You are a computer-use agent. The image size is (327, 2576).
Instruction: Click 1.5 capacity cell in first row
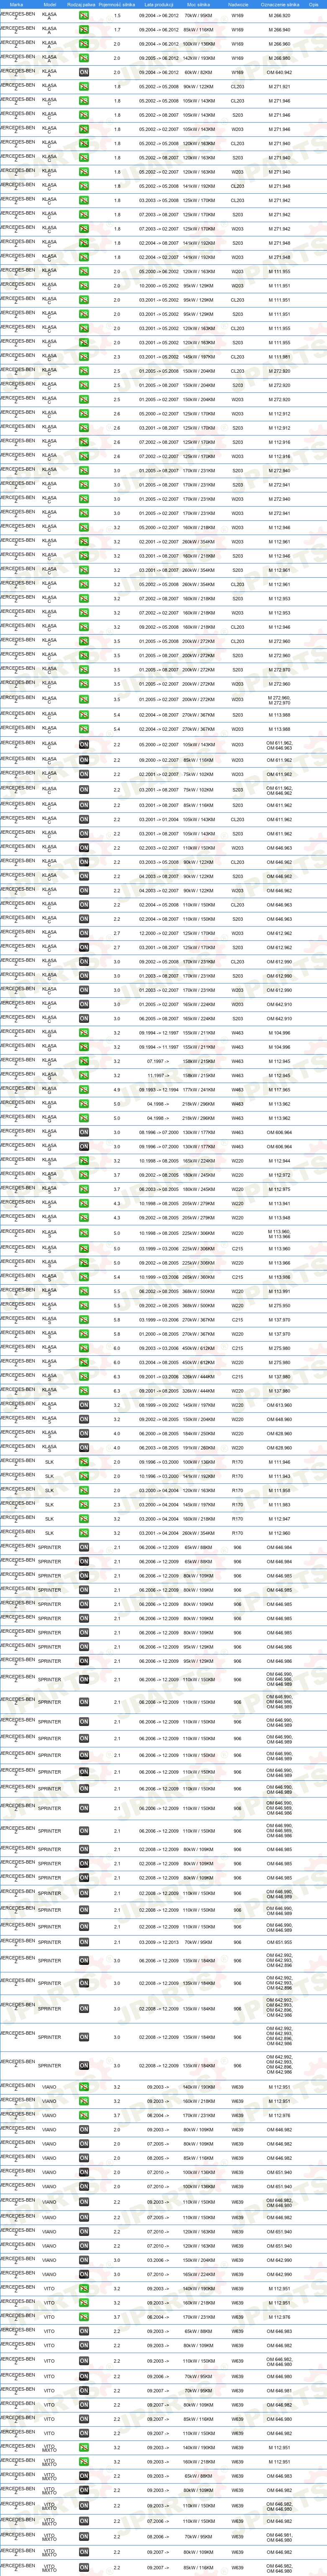click(x=117, y=16)
